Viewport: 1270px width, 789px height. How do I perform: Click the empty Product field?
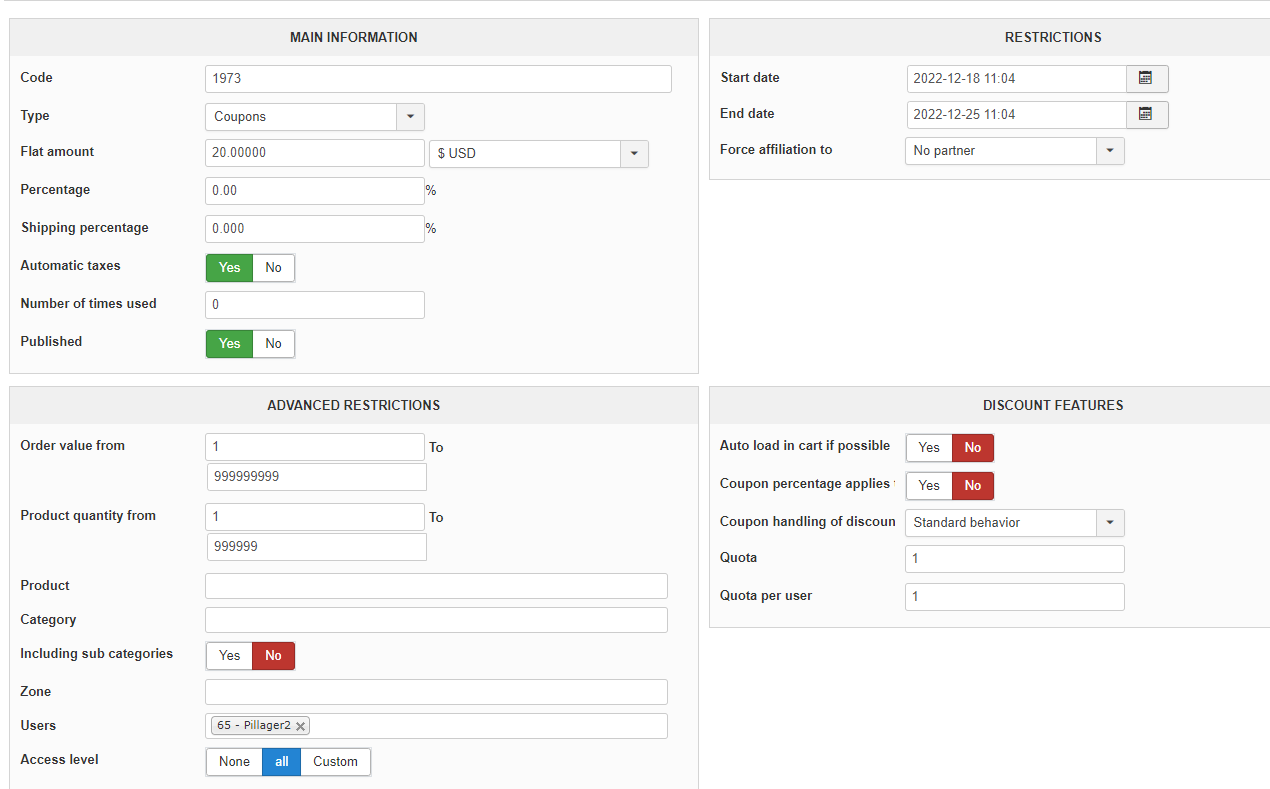coord(436,586)
